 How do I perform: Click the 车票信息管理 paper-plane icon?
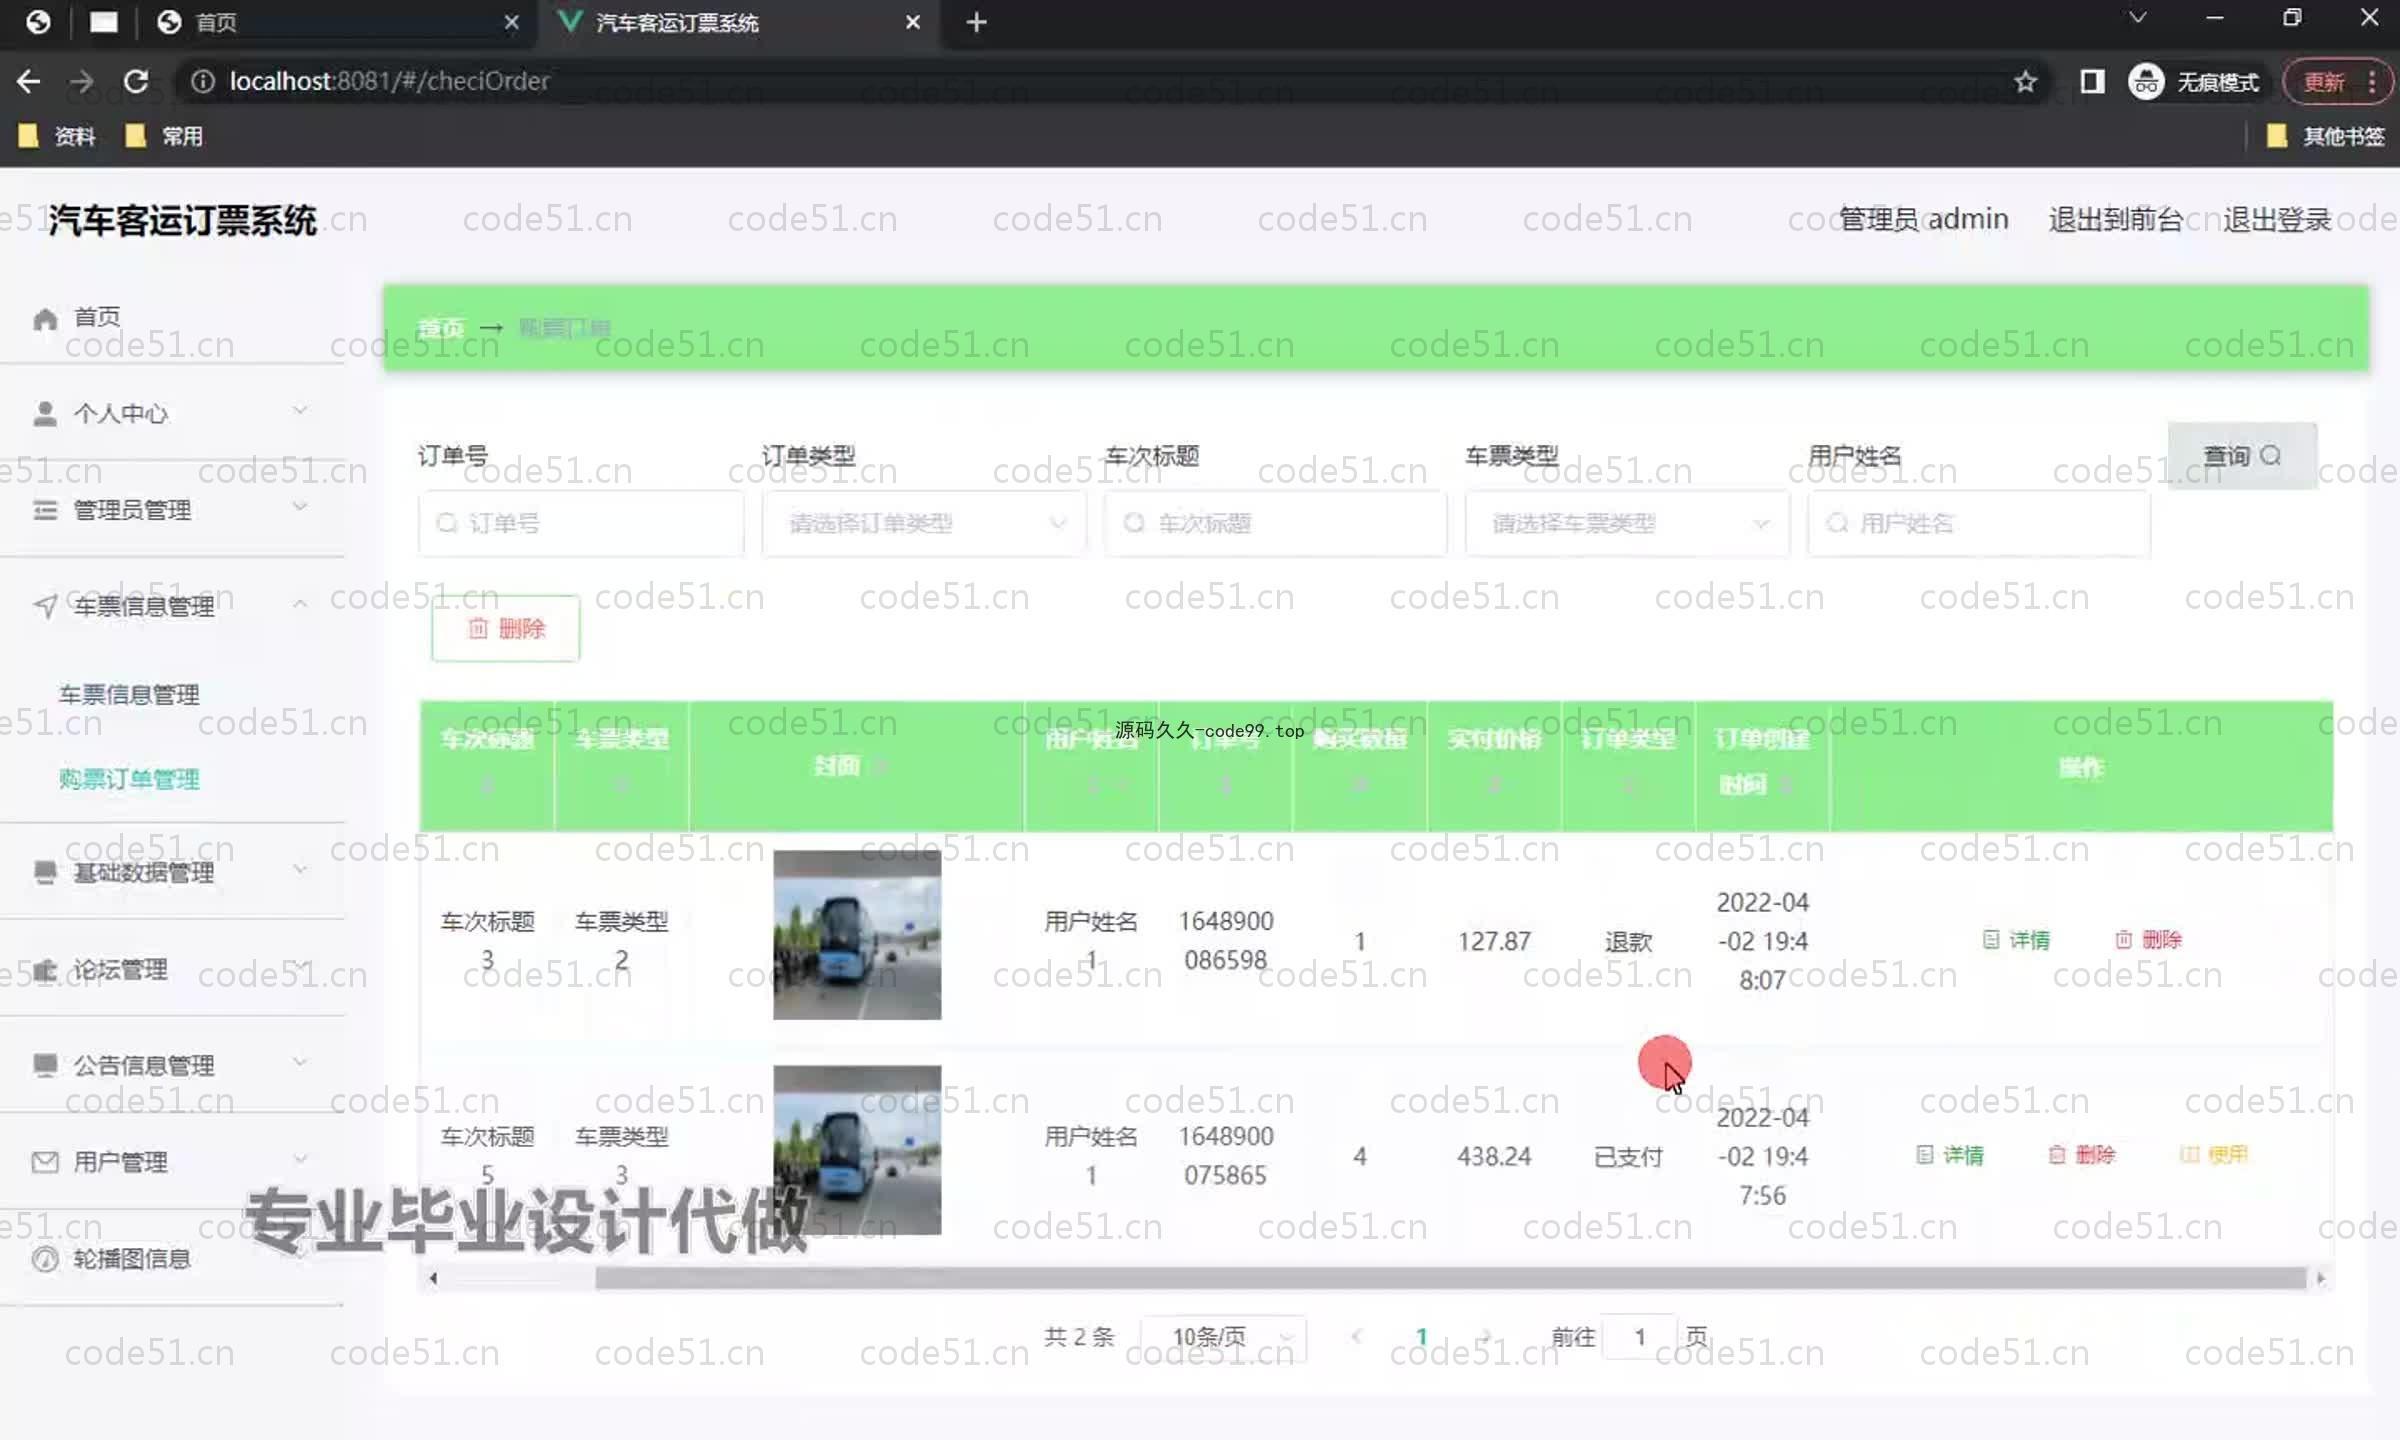point(45,606)
